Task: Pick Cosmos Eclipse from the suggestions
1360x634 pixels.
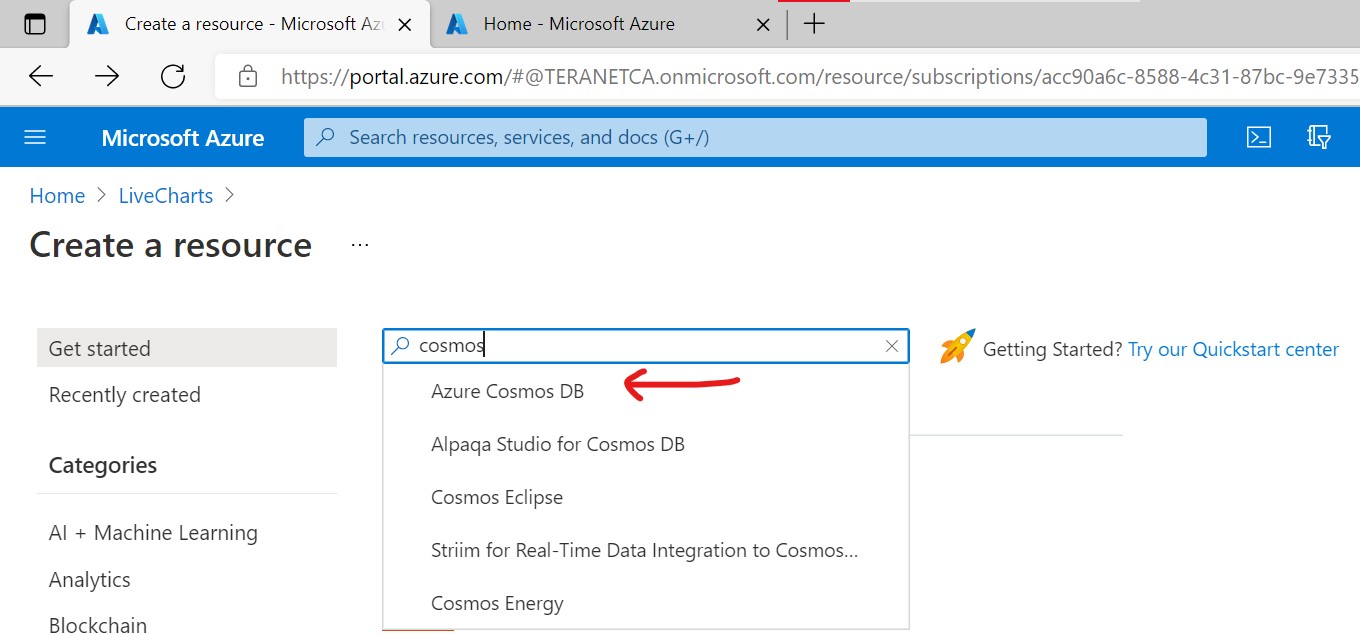Action: pos(496,497)
